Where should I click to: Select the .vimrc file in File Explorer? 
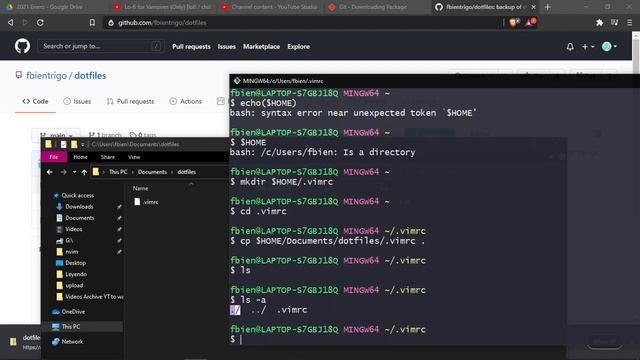point(147,202)
